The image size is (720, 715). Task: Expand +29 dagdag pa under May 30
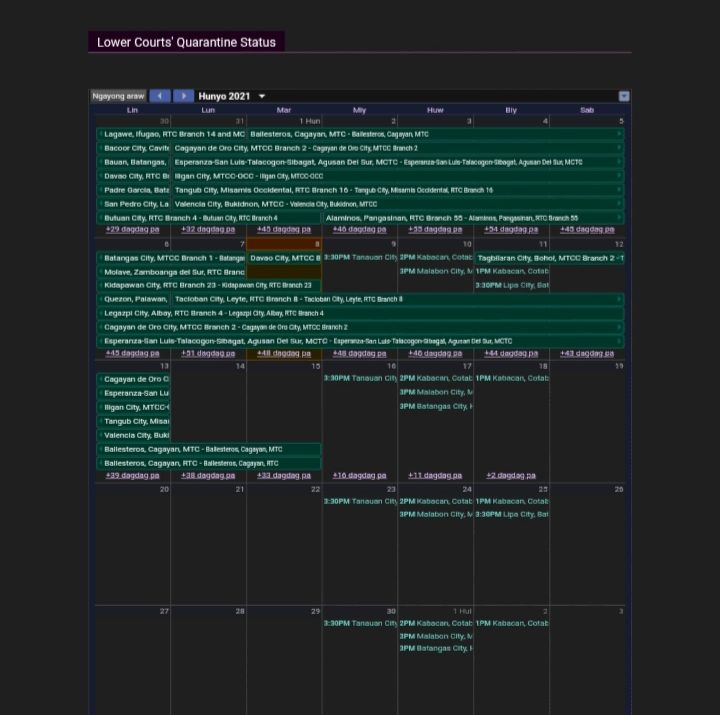pos(132,229)
